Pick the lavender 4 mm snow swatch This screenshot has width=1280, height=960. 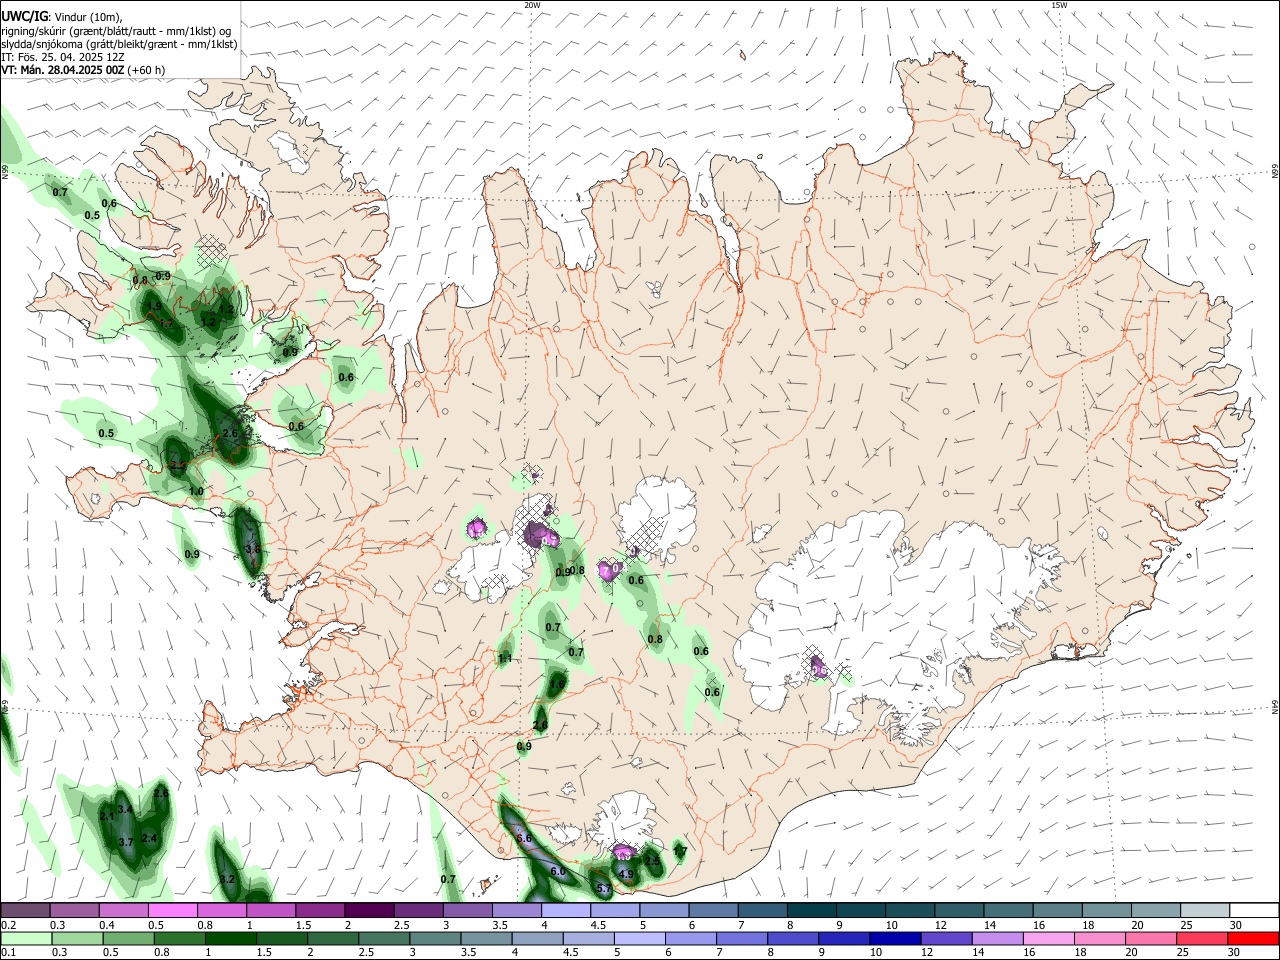[566, 911]
